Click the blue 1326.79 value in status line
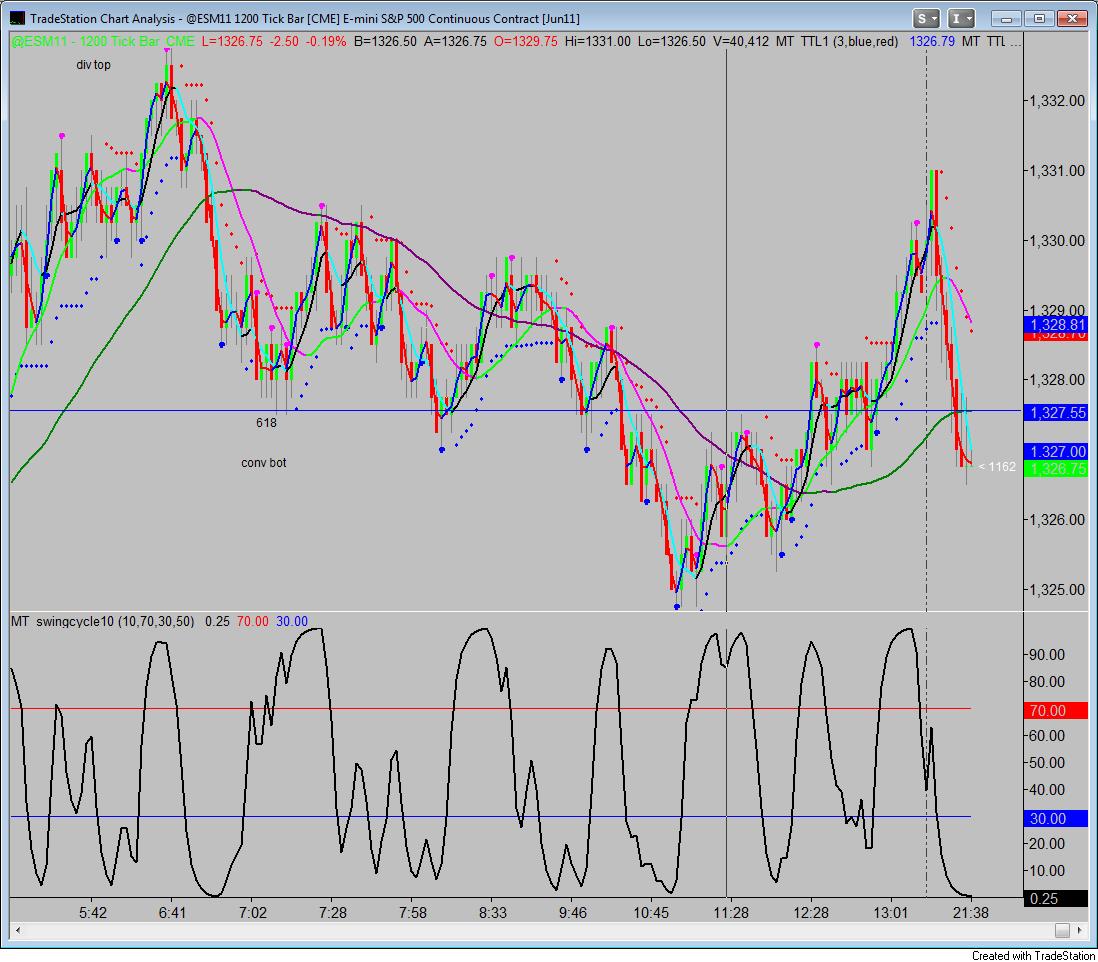Screen dimensions: 1098x962 point(932,41)
